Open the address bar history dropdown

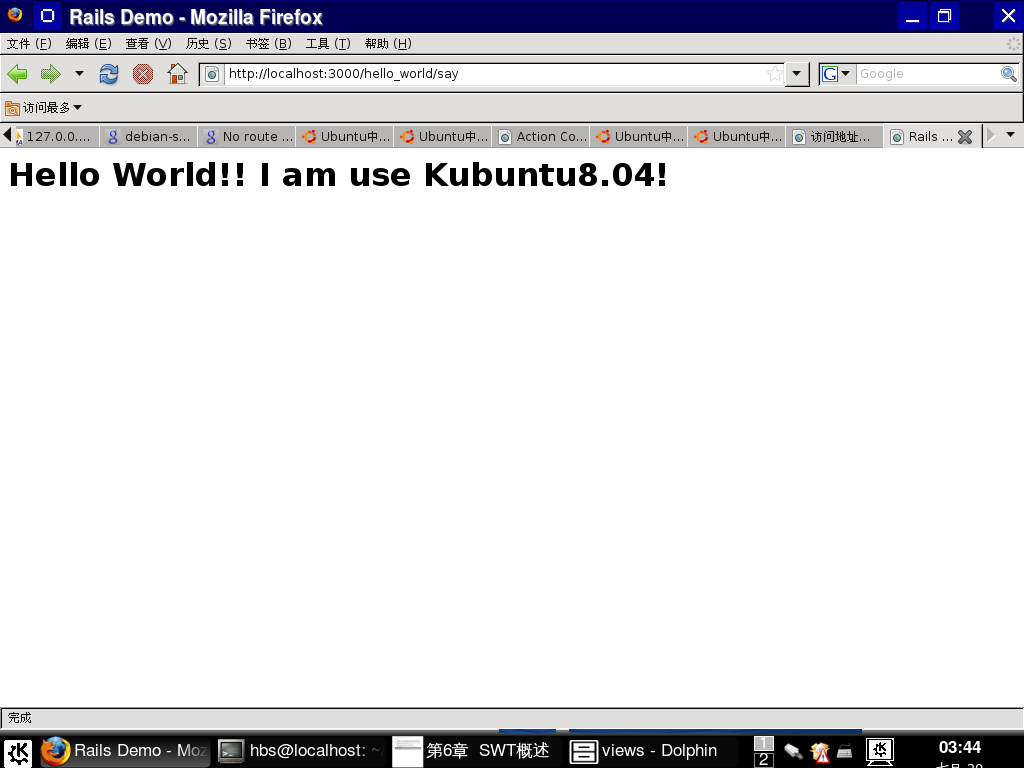pyautogui.click(x=796, y=74)
